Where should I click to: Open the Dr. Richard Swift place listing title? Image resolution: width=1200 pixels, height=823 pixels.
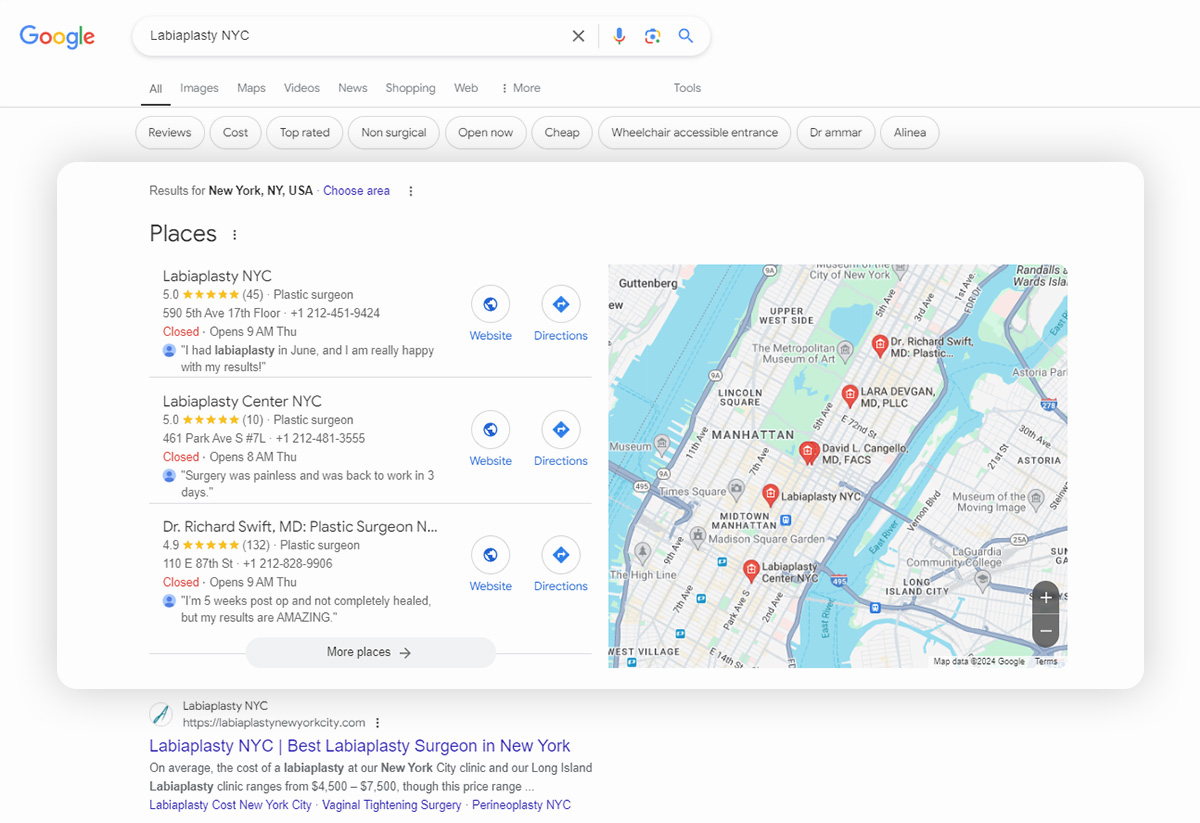pos(300,526)
